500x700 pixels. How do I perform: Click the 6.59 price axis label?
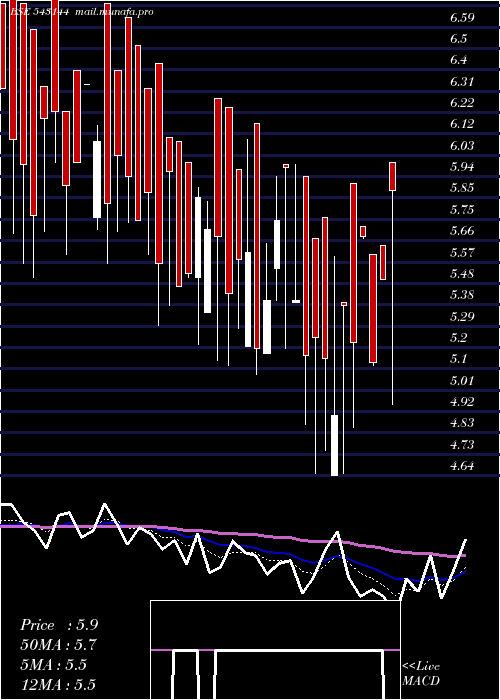point(462,18)
